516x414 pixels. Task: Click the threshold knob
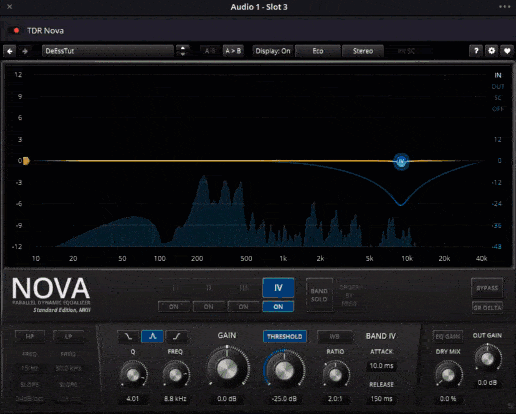(284, 369)
